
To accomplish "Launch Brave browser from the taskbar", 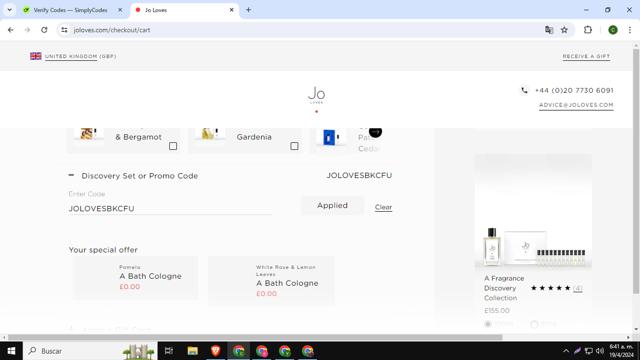I will [x=216, y=351].
